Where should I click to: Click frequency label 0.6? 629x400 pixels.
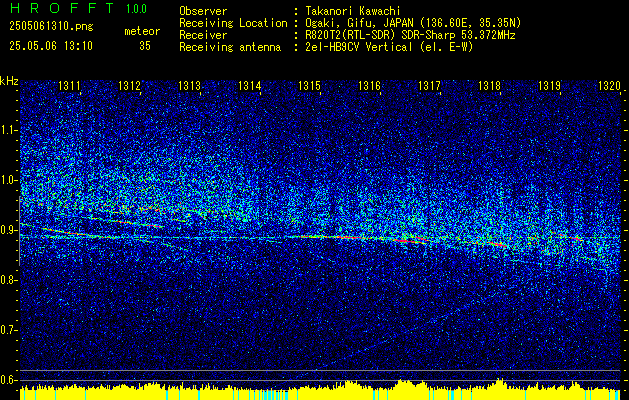8,380
